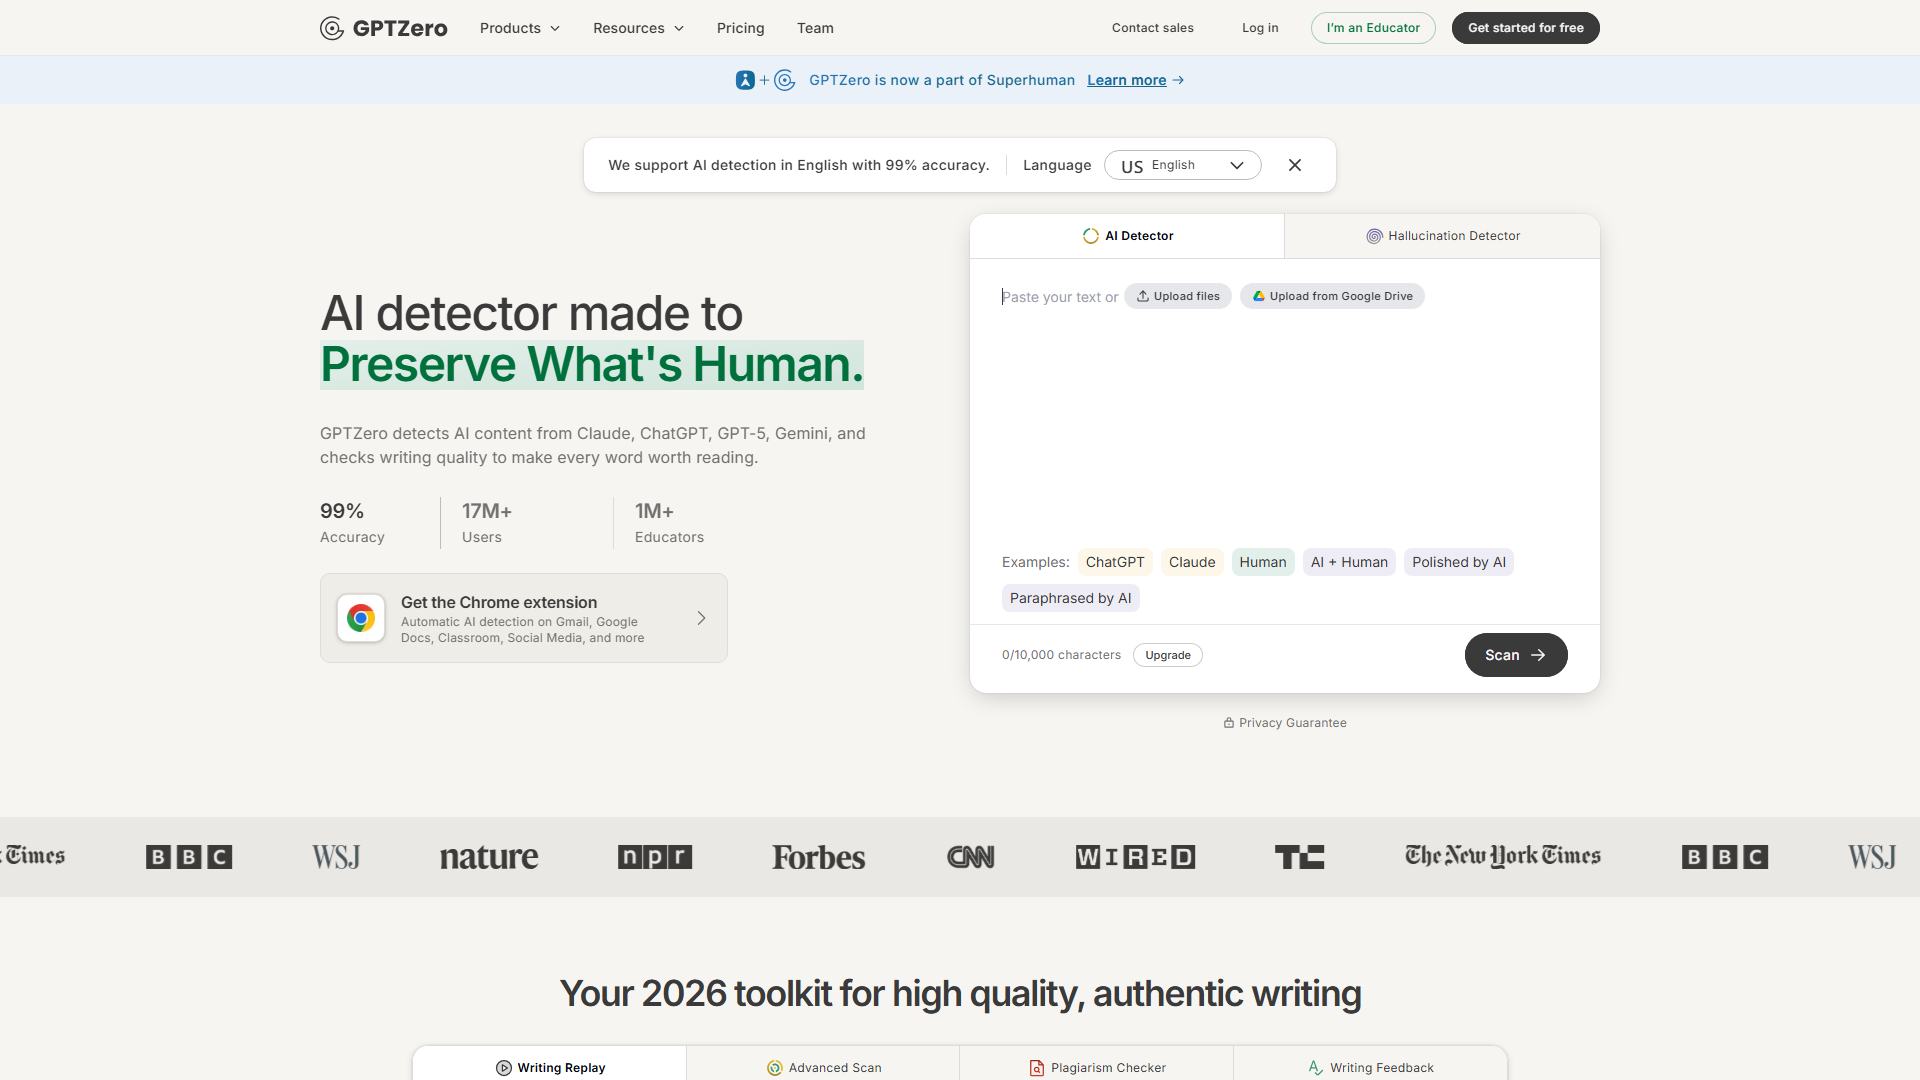The height and width of the screenshot is (1080, 1920).
Task: Click the CNN logo
Action: point(971,857)
